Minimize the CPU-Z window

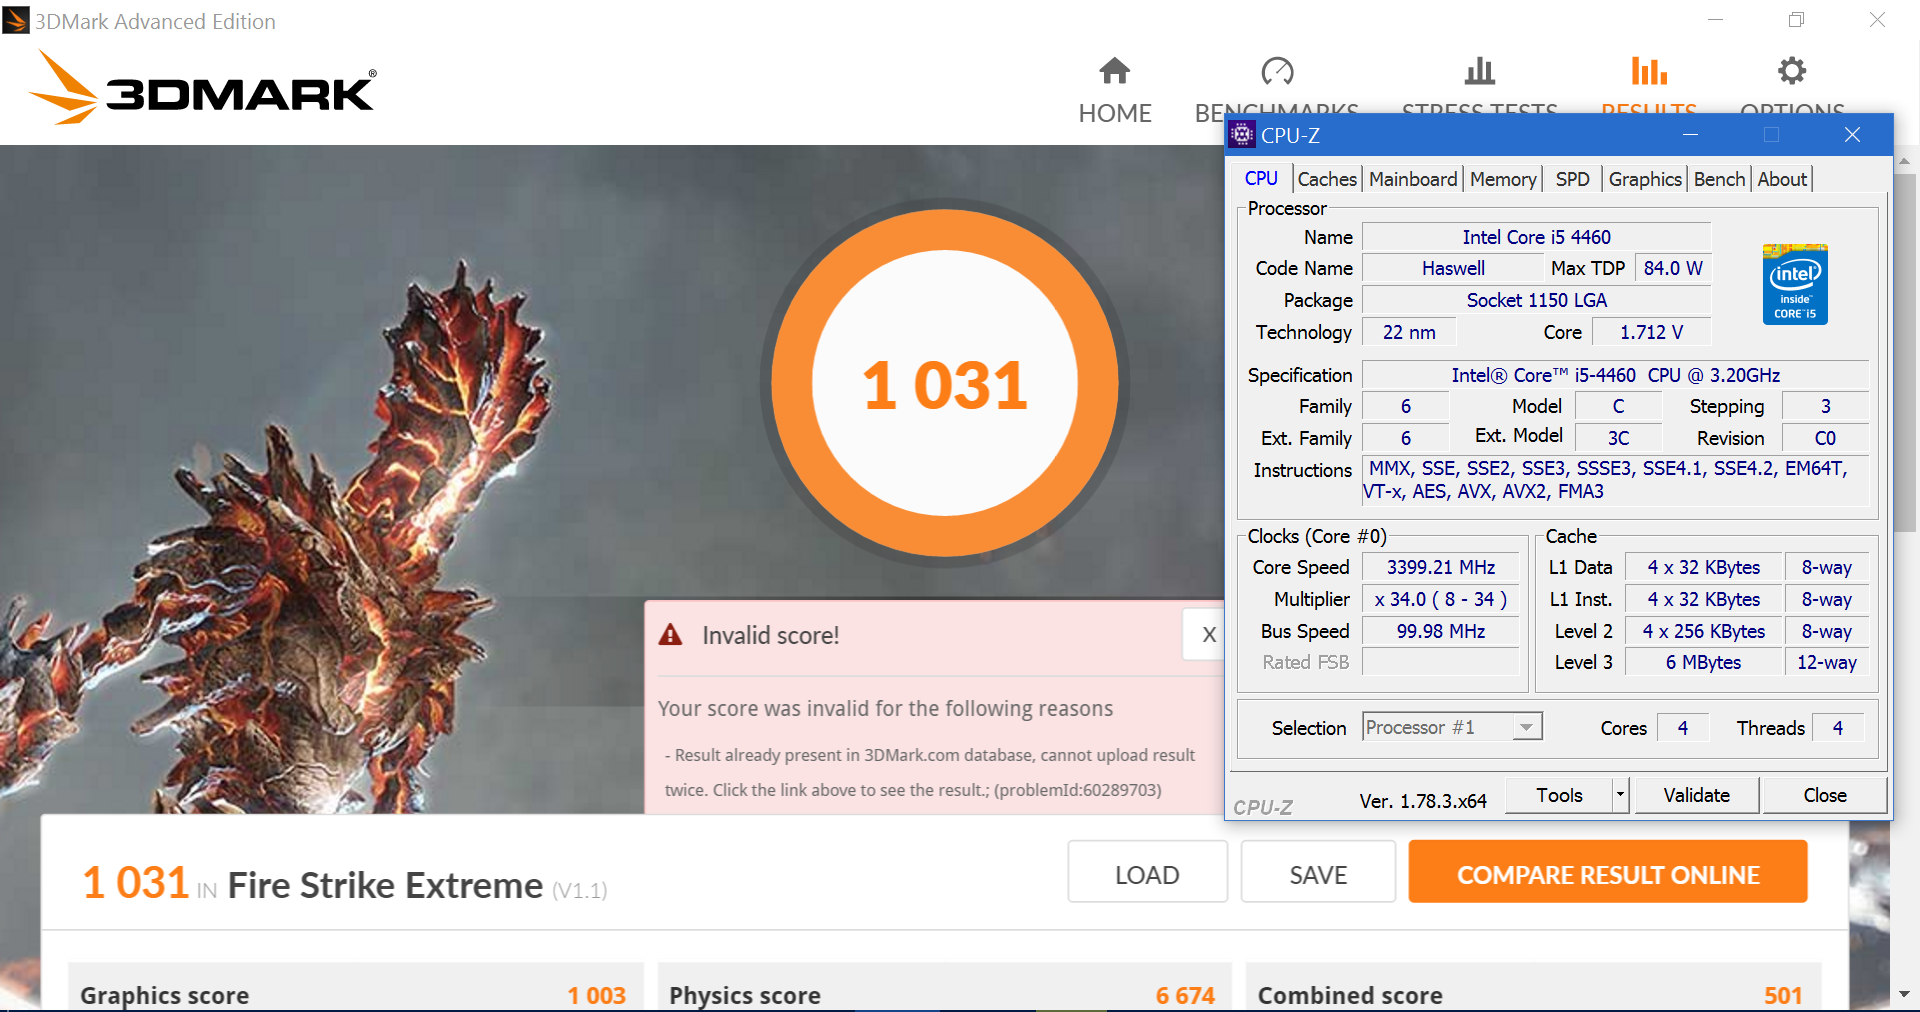(1690, 135)
